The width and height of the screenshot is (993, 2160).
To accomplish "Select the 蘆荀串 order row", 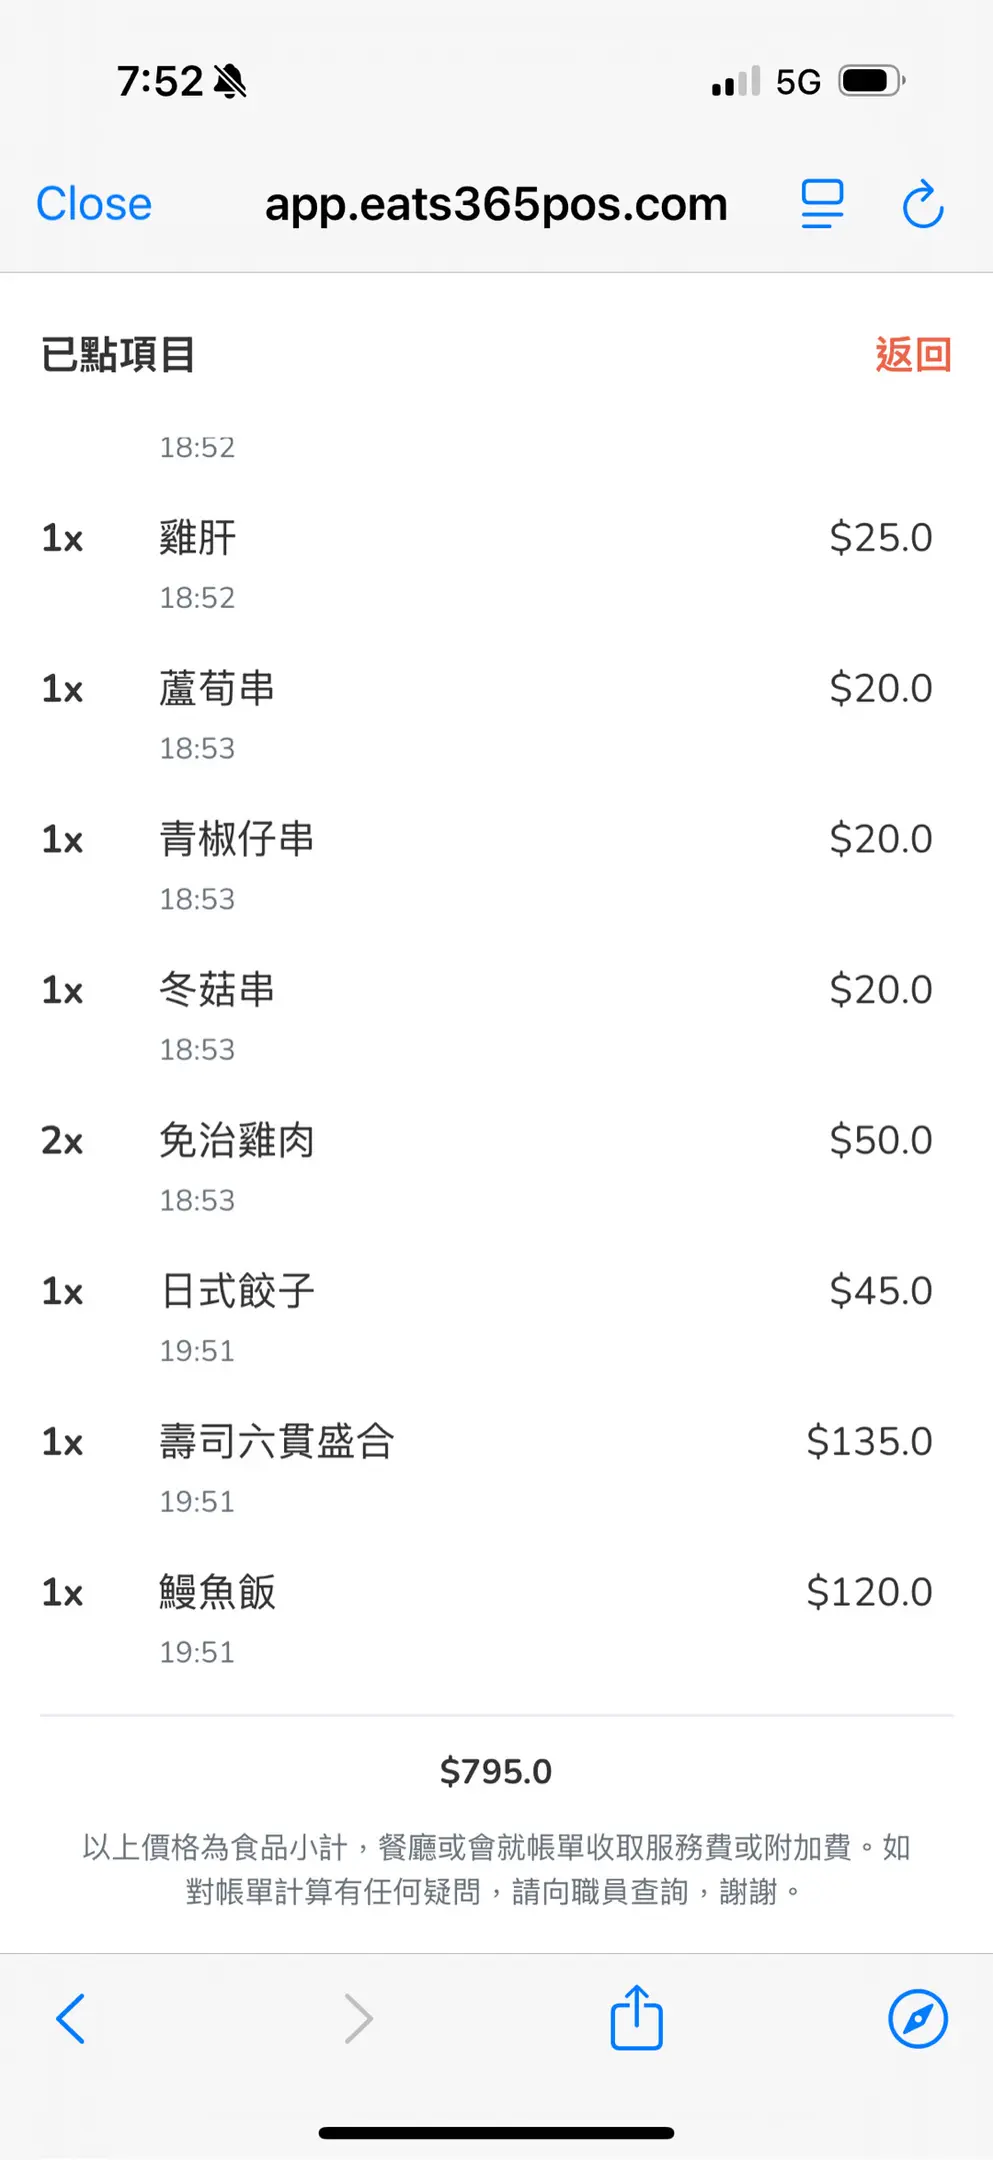I will click(217, 689).
